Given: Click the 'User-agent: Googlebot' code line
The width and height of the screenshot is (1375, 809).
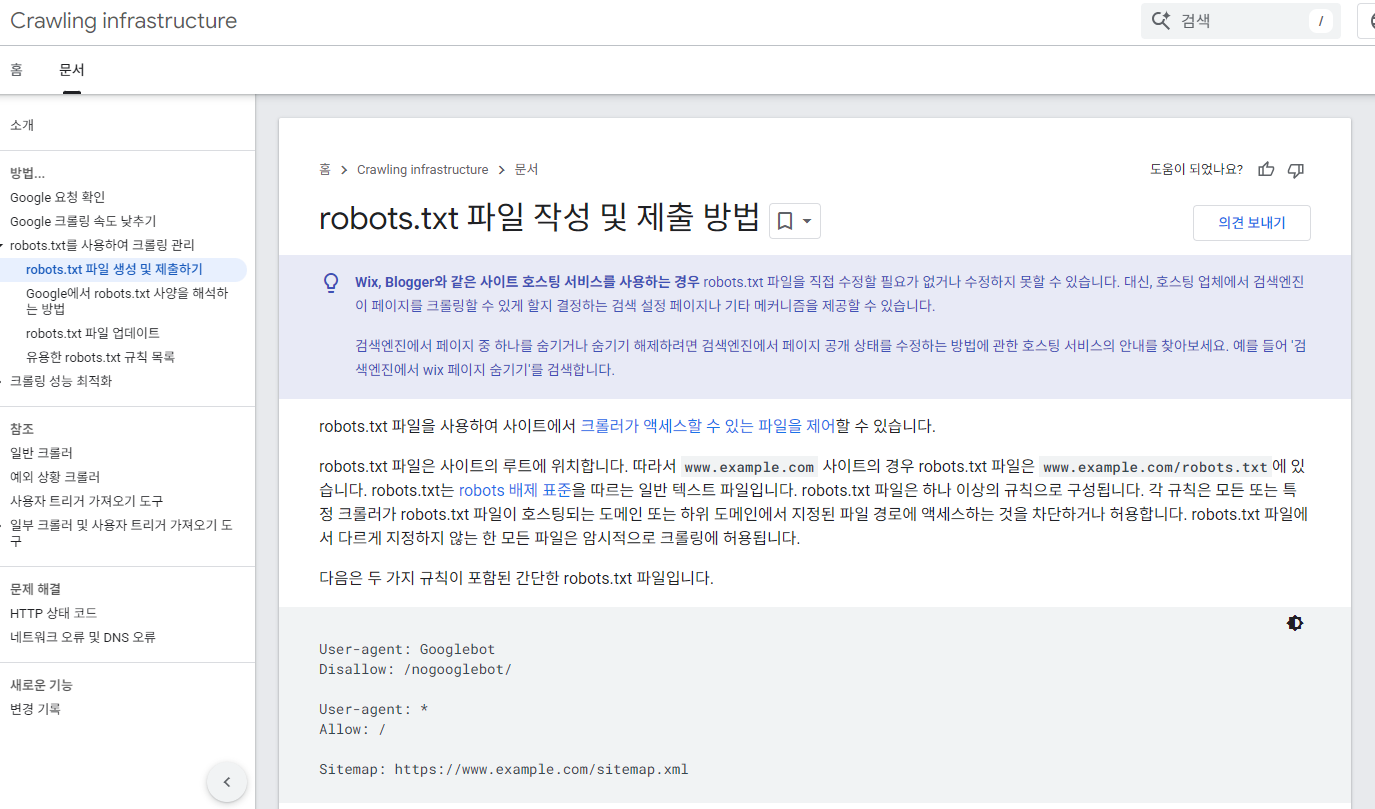Looking at the screenshot, I should coord(407,649).
